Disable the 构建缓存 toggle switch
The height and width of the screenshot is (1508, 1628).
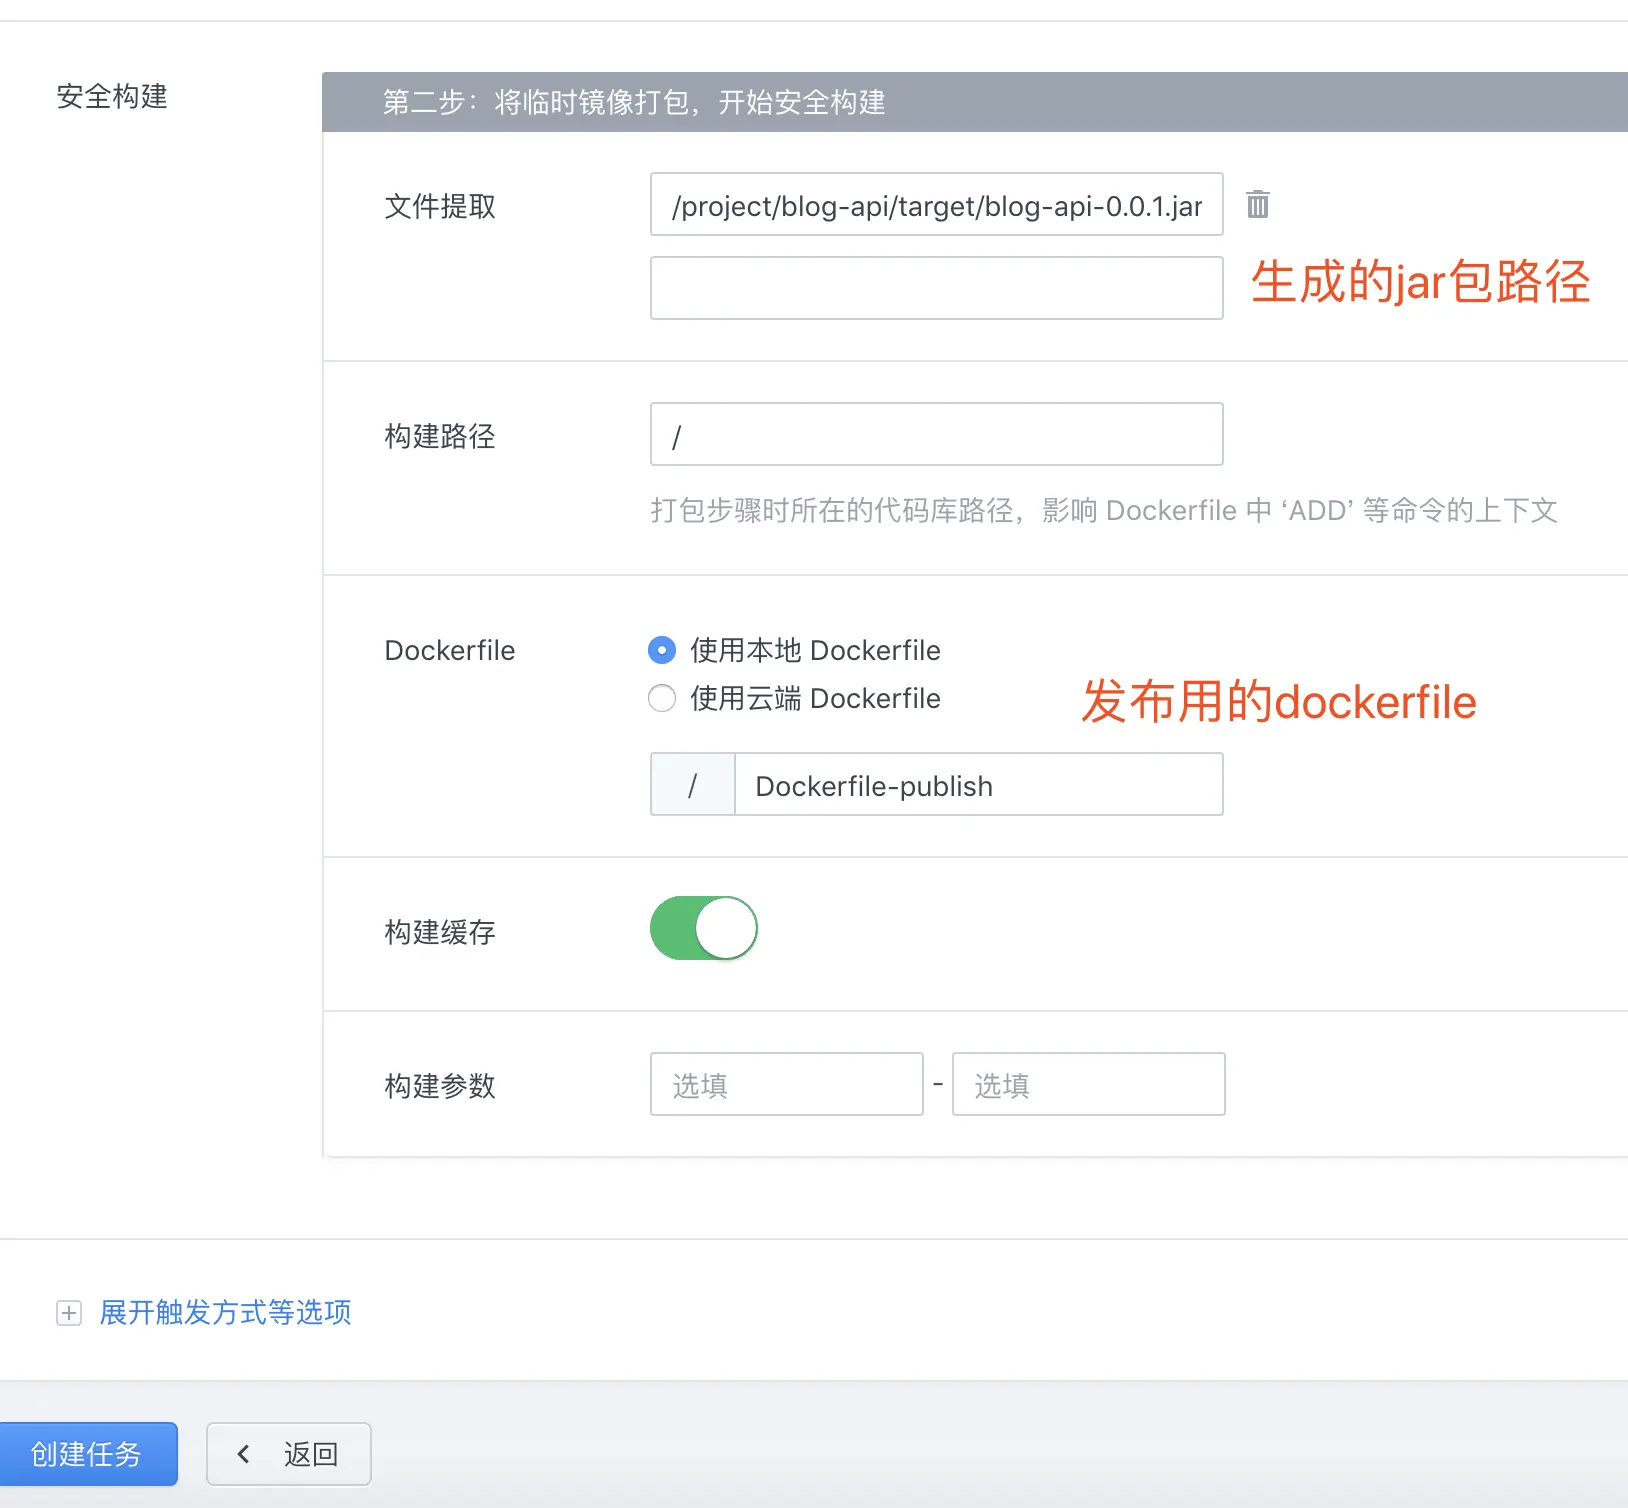[703, 928]
